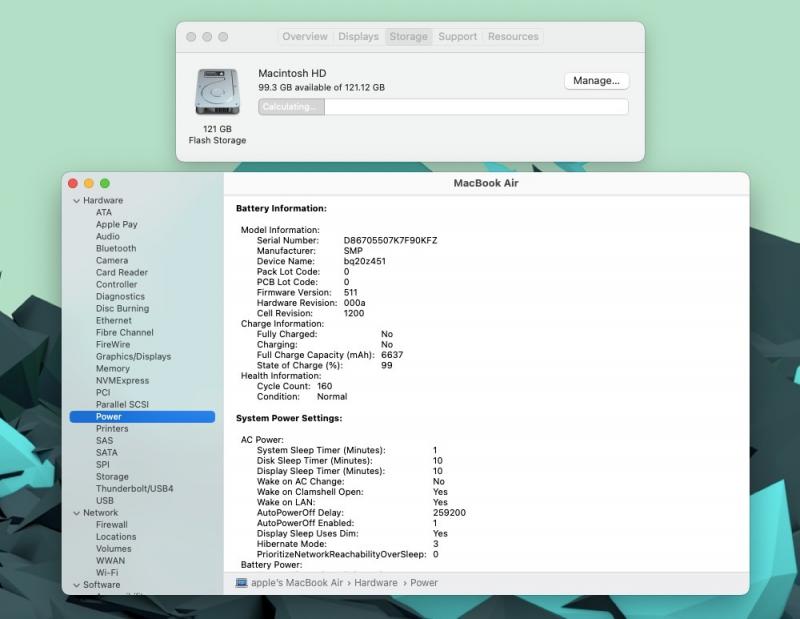The width and height of the screenshot is (800, 619).
Task: Select Camera in the sidebar
Action: (x=112, y=260)
